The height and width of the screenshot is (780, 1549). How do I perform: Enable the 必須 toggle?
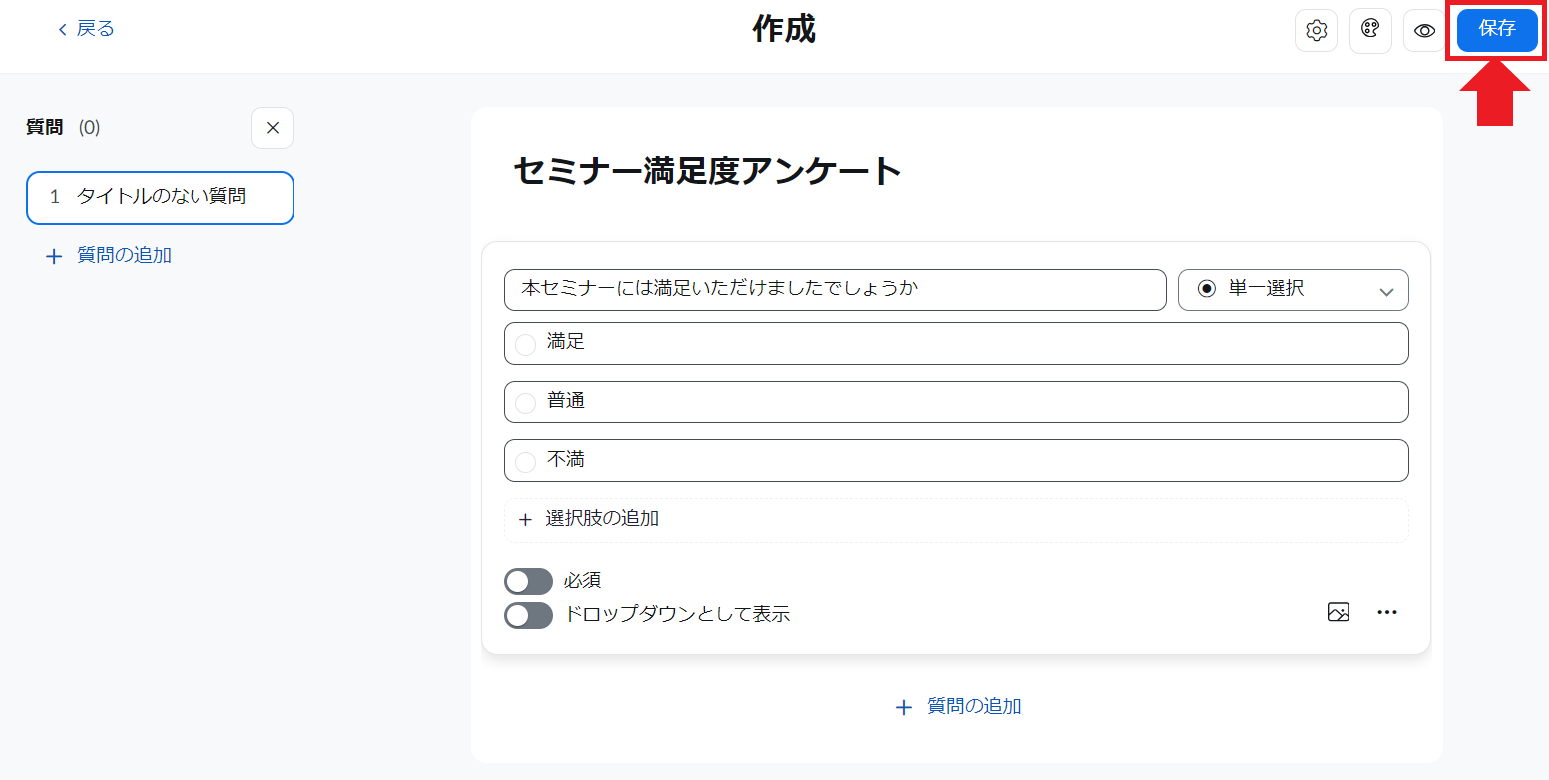528,581
